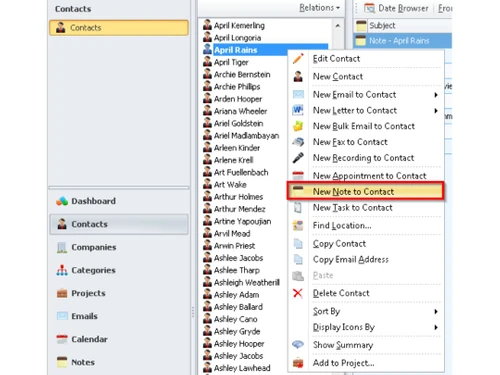Click the Word icon for New Letter to Contact
This screenshot has height=375, width=500.
[298, 110]
